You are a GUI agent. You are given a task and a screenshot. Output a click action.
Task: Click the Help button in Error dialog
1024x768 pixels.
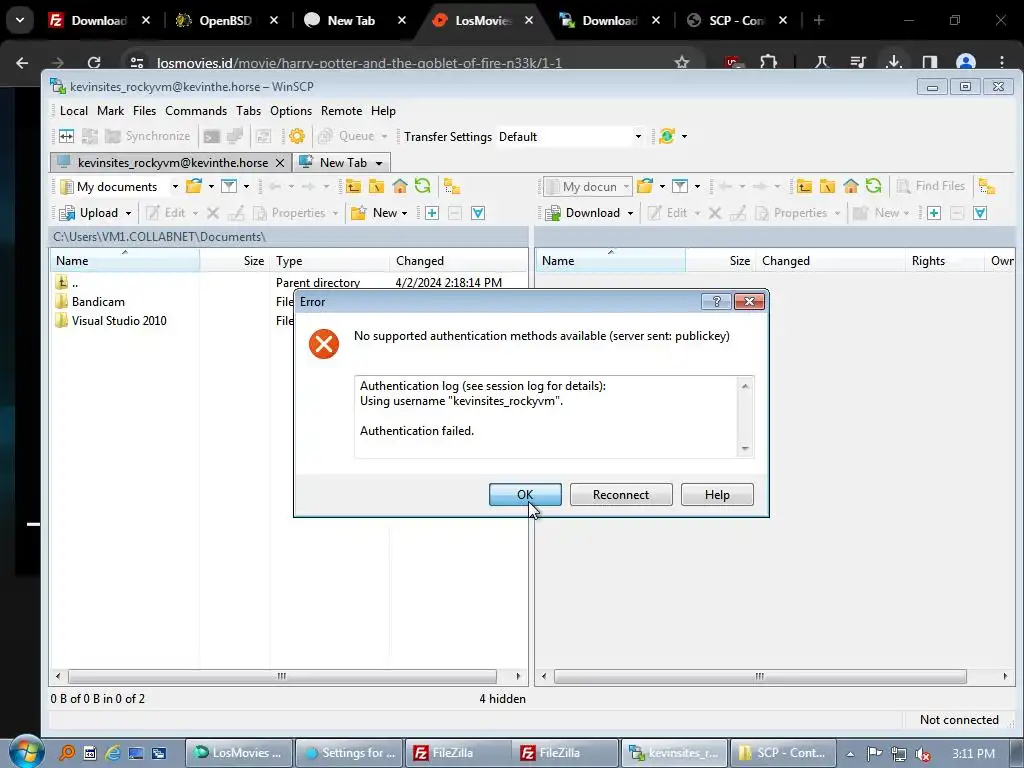717,494
